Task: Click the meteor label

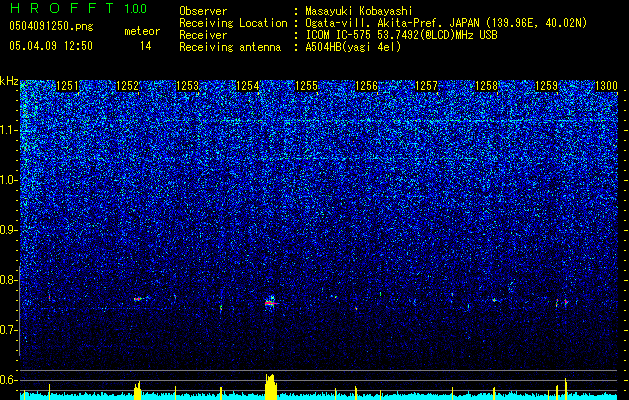Action: tap(142, 31)
